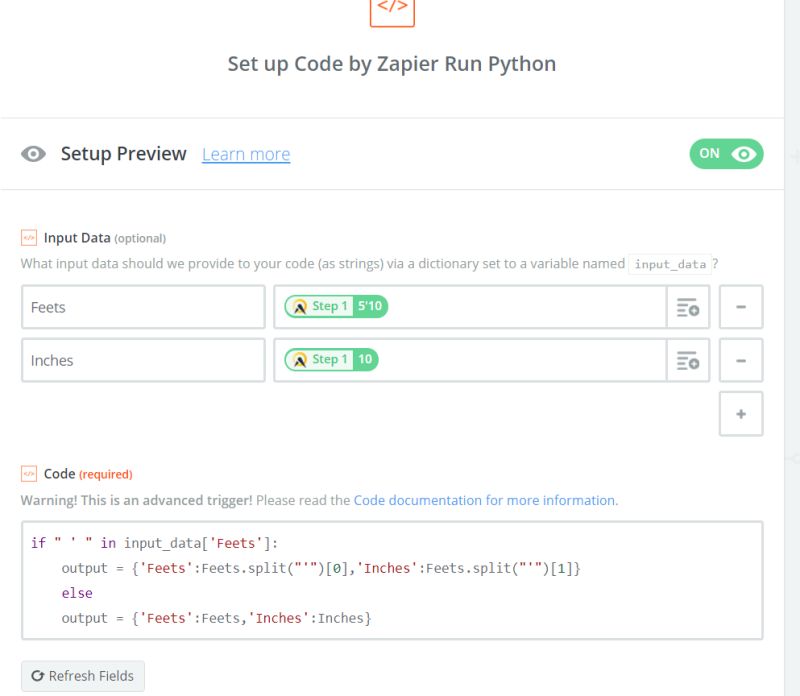Click the Step 1 avatar icon in Feets row

tap(297, 307)
